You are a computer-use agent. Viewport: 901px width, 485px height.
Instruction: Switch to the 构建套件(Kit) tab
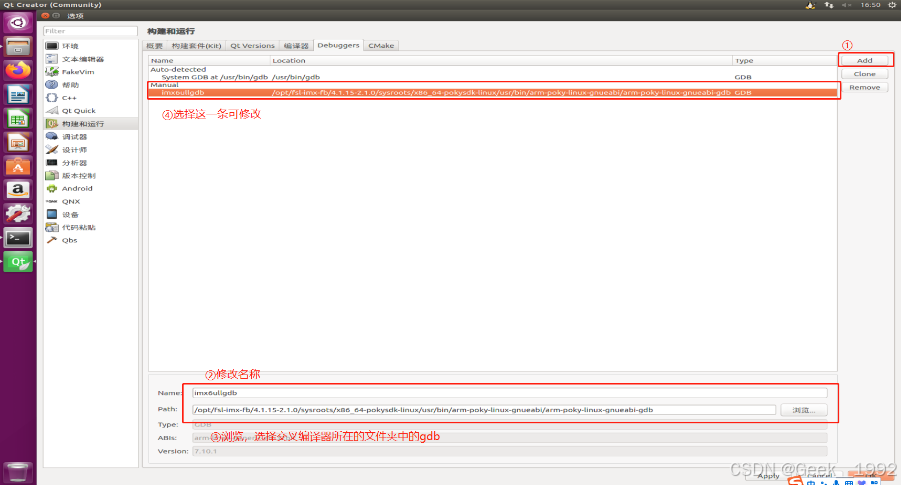196,45
